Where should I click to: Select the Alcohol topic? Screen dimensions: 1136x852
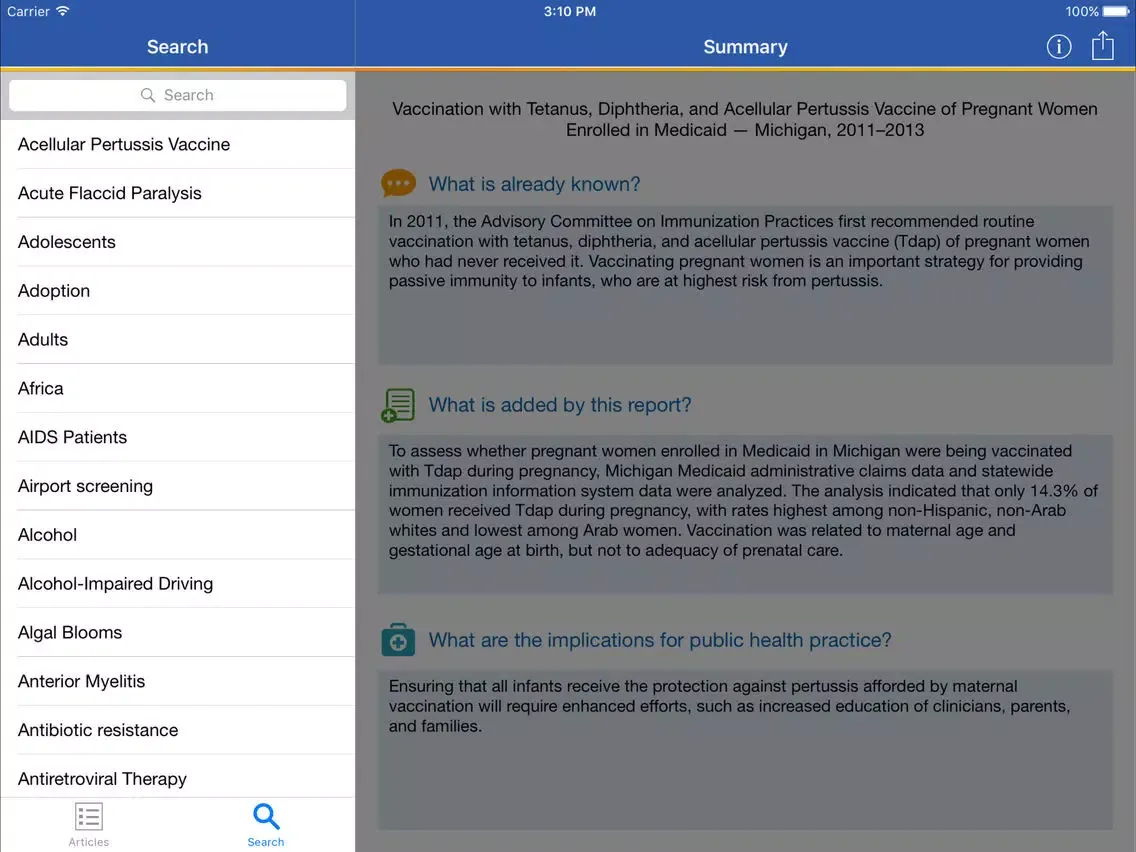178,535
